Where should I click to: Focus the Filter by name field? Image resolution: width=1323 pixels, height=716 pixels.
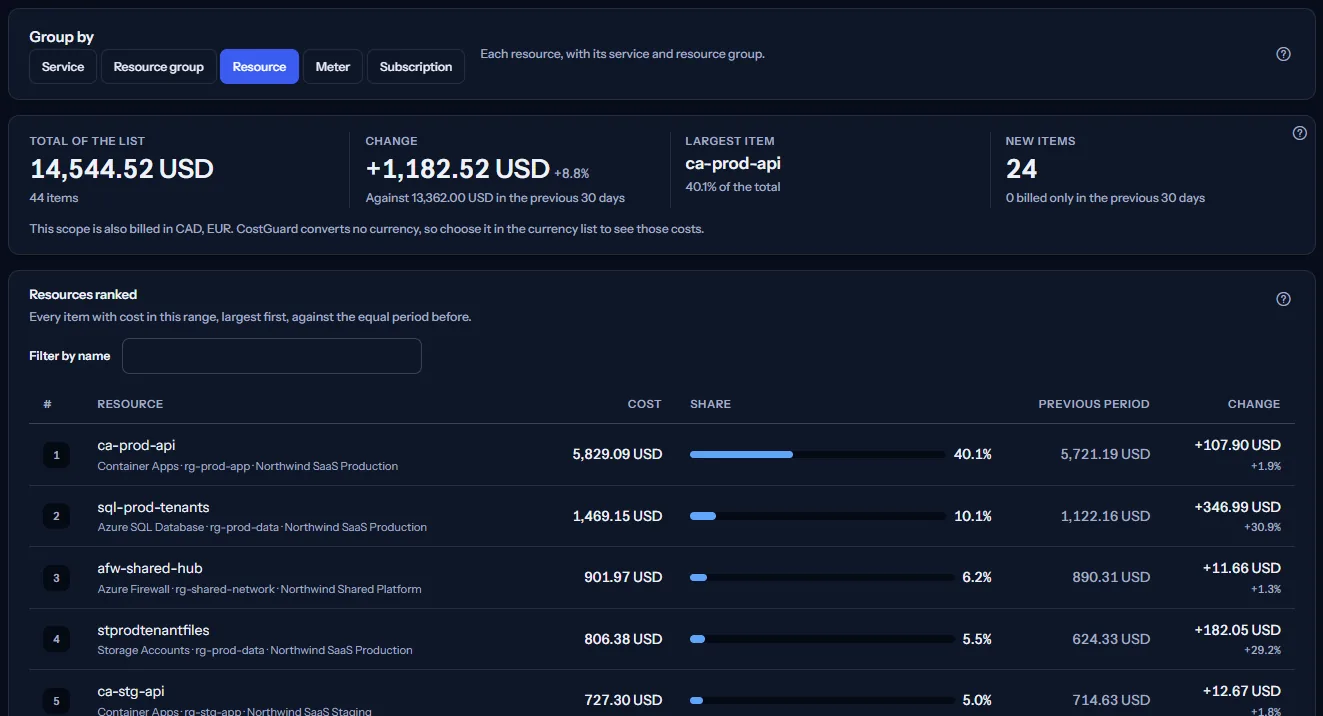tap(272, 356)
